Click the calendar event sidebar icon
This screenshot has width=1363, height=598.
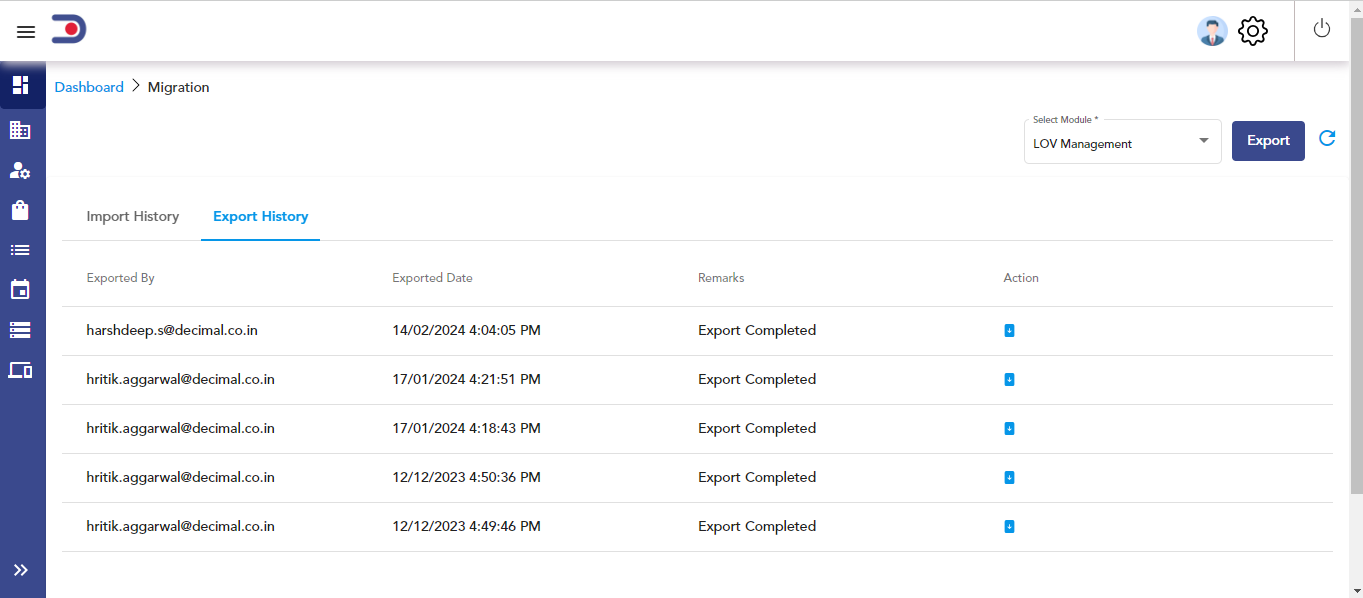[20, 290]
